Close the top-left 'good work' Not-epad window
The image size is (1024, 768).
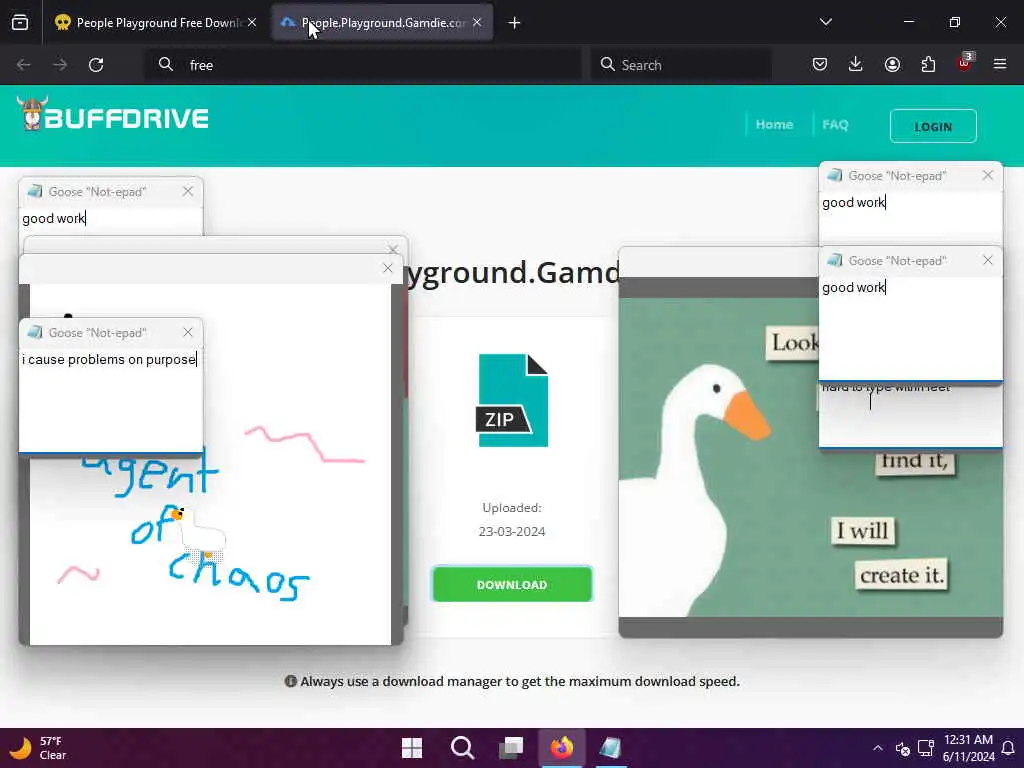188,191
